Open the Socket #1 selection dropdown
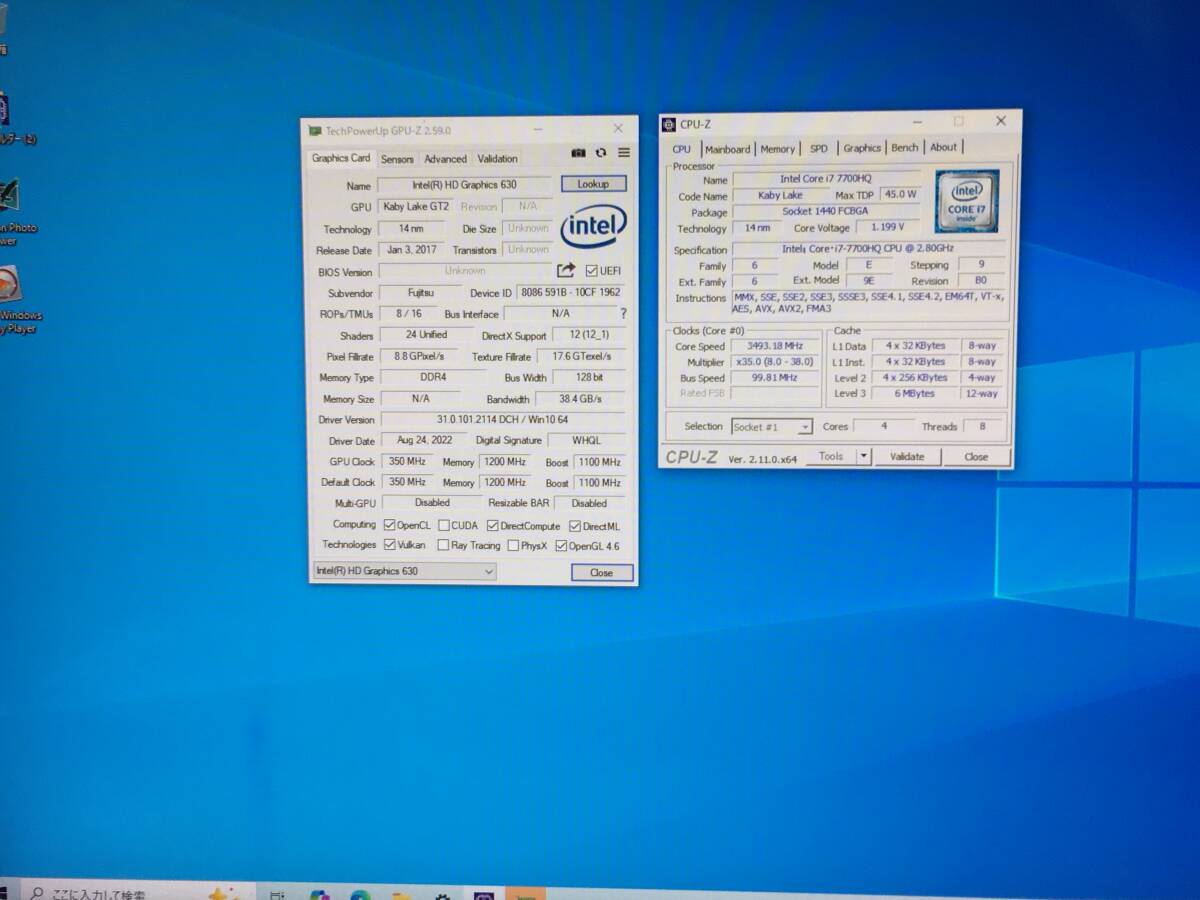The height and width of the screenshot is (900, 1200). [771, 427]
